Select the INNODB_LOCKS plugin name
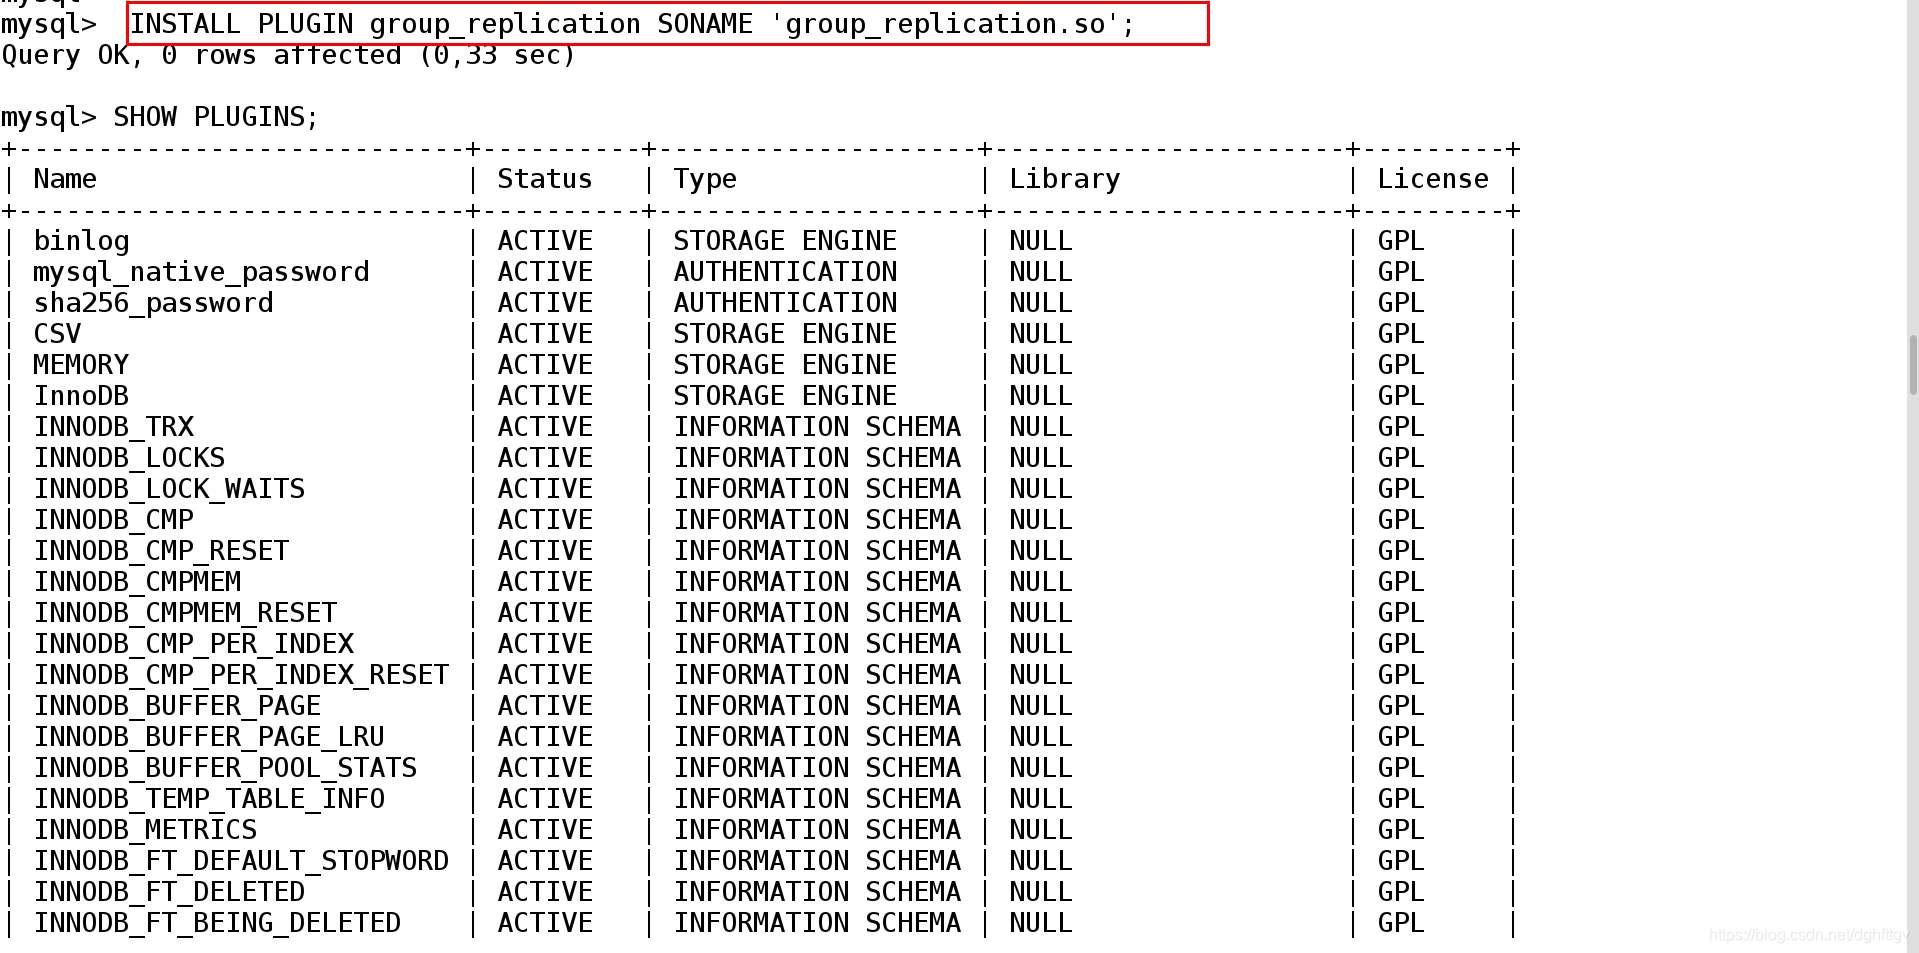1919x953 pixels. pos(129,458)
